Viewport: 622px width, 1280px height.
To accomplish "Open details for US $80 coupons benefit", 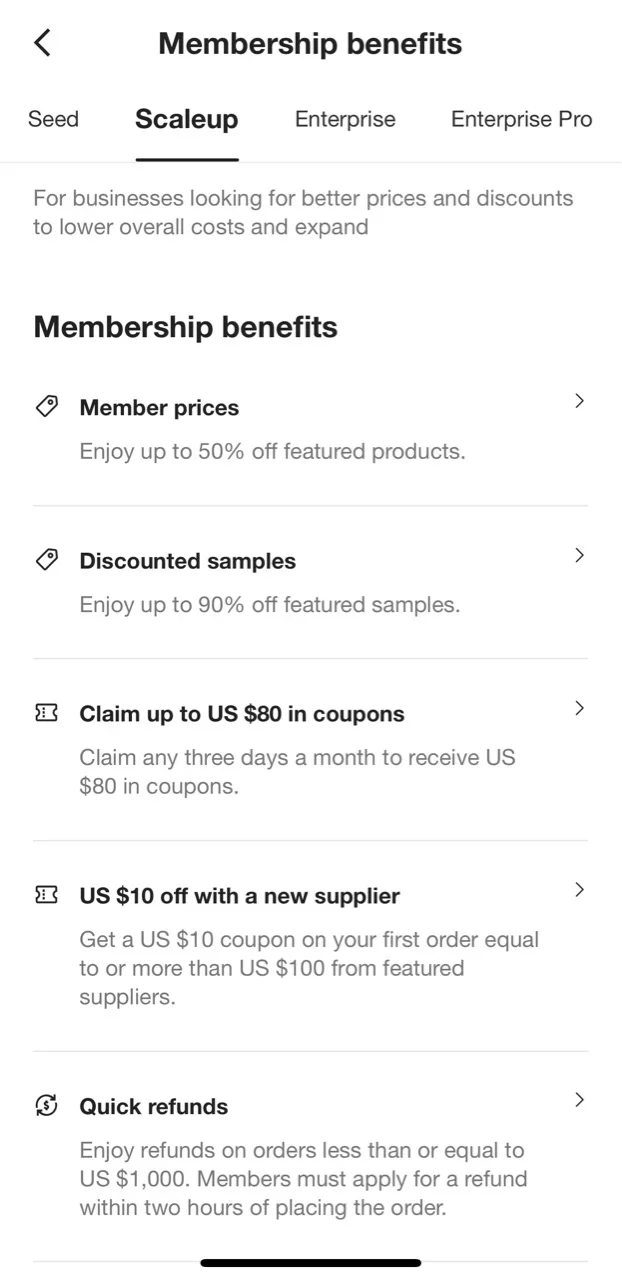I will pyautogui.click(x=579, y=707).
